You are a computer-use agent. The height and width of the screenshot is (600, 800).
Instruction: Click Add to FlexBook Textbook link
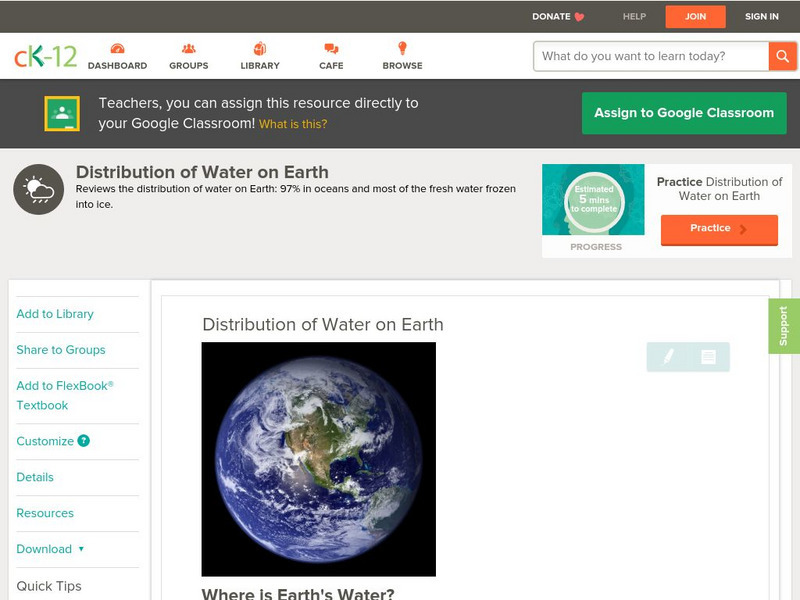65,395
